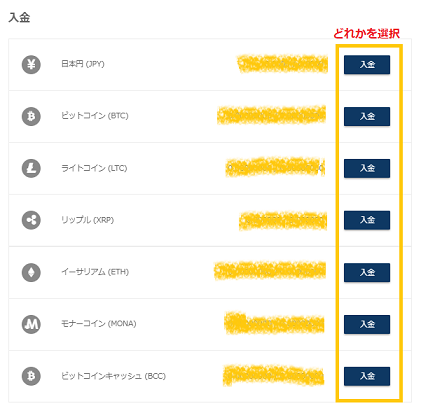Select the 日本円 (JPY) row label
The height and width of the screenshot is (413, 421).
click(83, 64)
